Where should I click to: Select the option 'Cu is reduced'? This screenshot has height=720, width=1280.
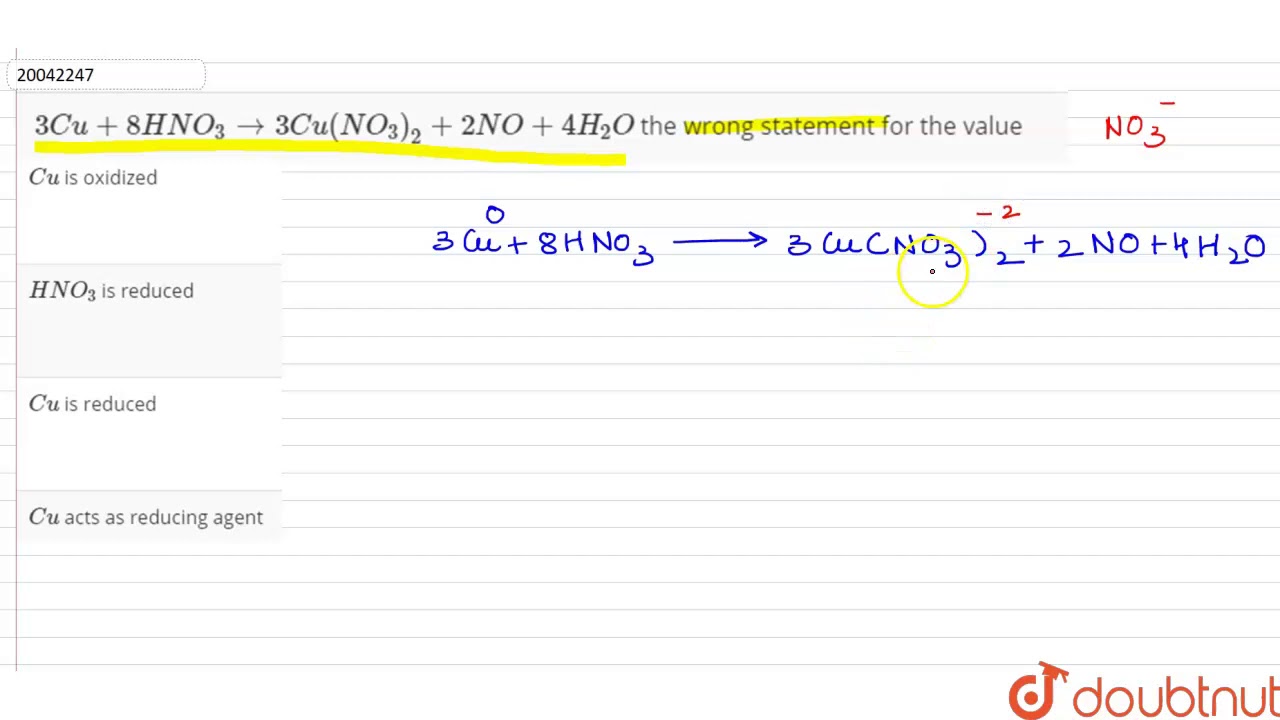pos(92,404)
